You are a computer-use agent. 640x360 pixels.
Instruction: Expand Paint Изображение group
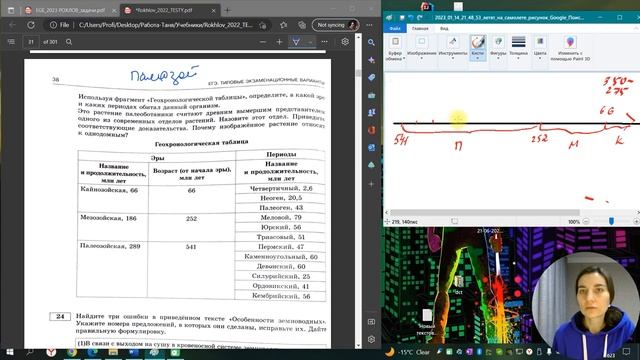[x=422, y=49]
